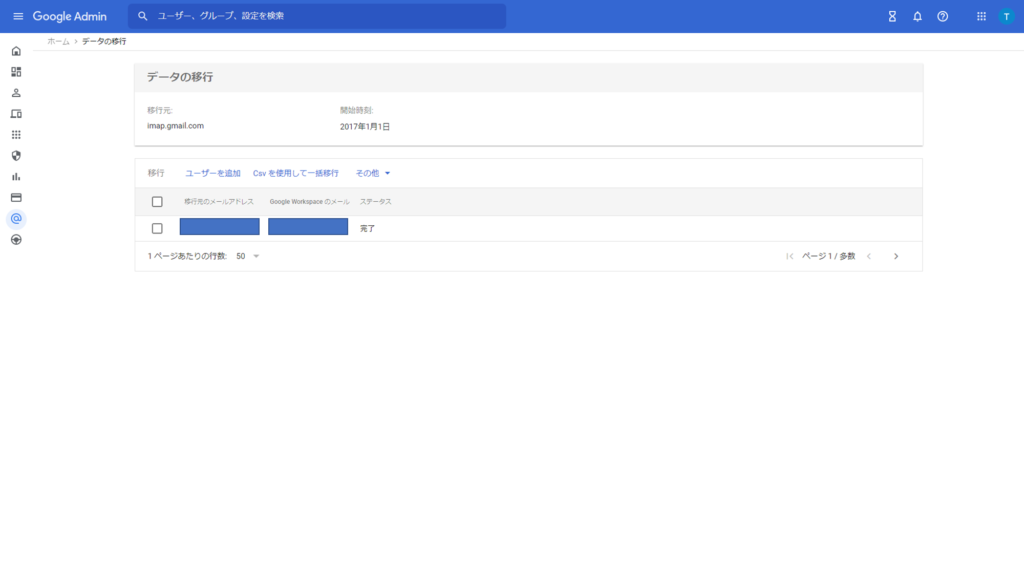Viewport: 1024px width, 576px height.
Task: Toggle the select-all header checkbox
Action: [157, 202]
